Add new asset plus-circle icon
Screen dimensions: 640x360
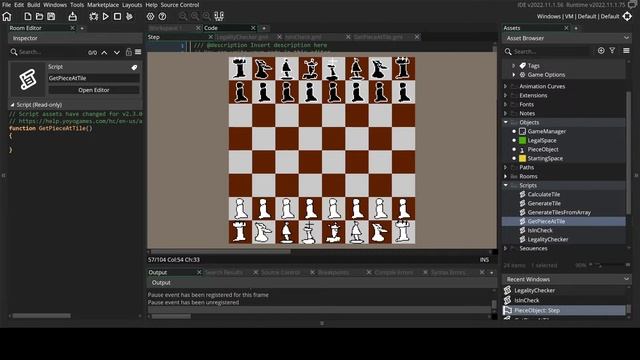[x=601, y=51]
